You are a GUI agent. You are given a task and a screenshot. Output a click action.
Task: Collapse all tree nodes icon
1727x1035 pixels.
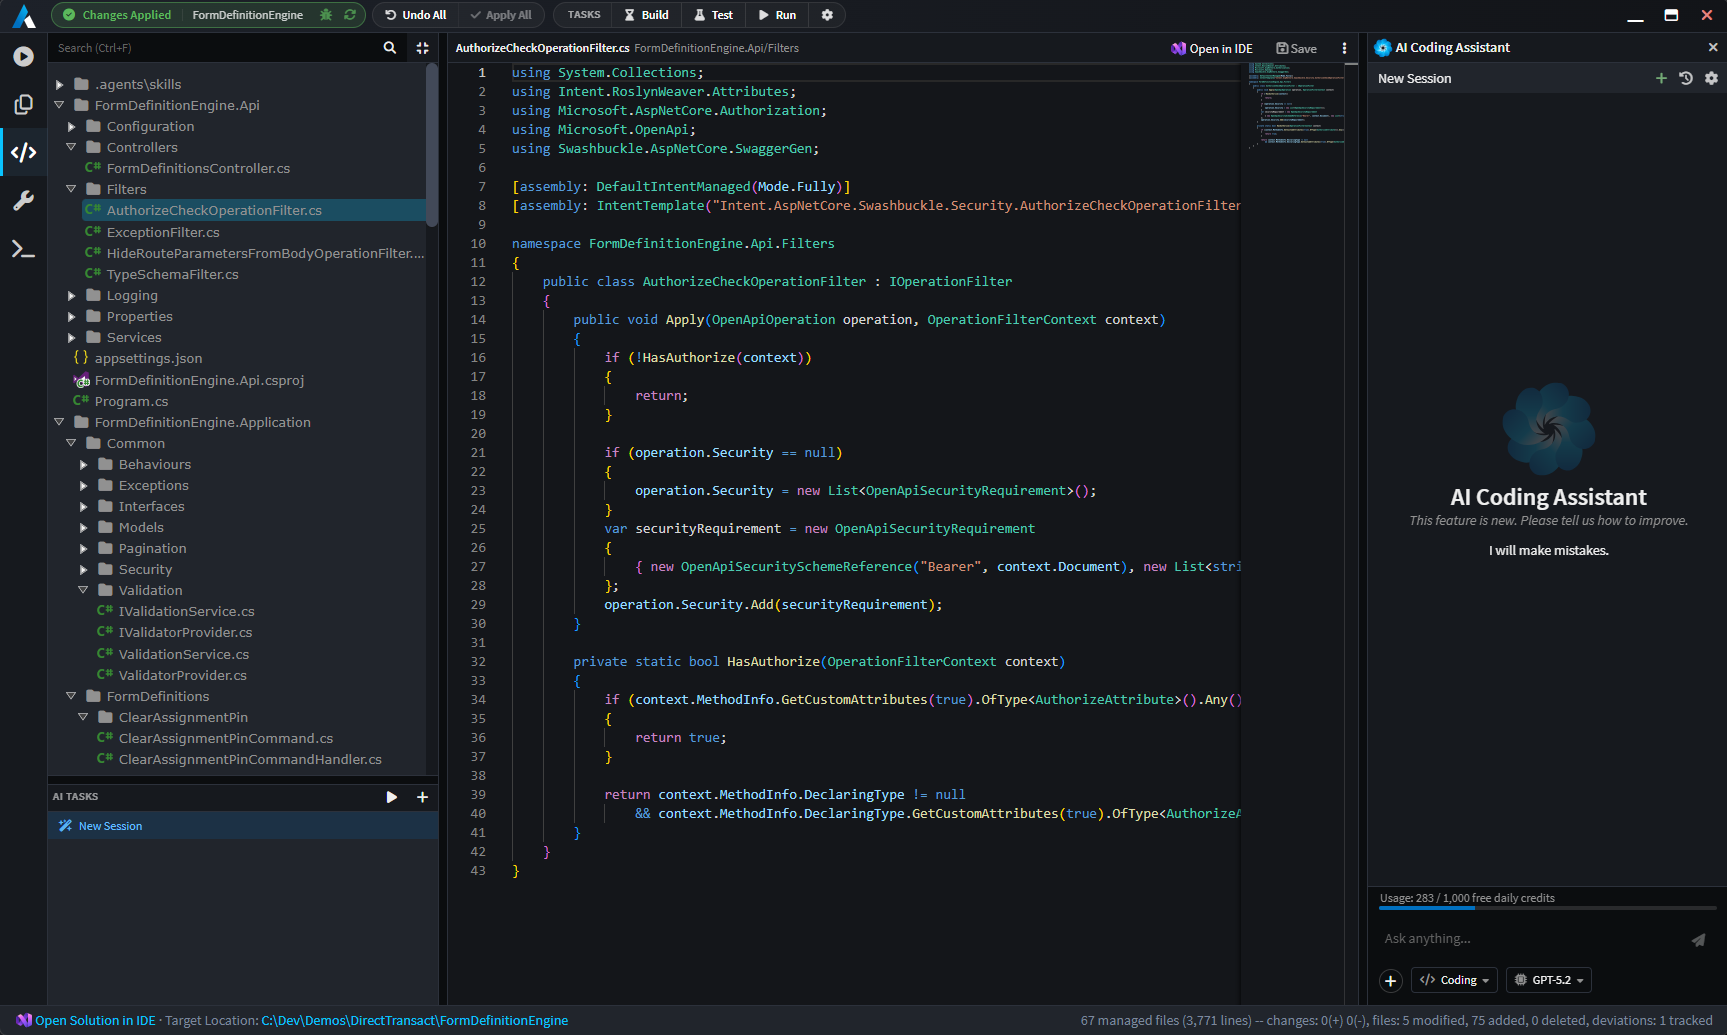422,47
